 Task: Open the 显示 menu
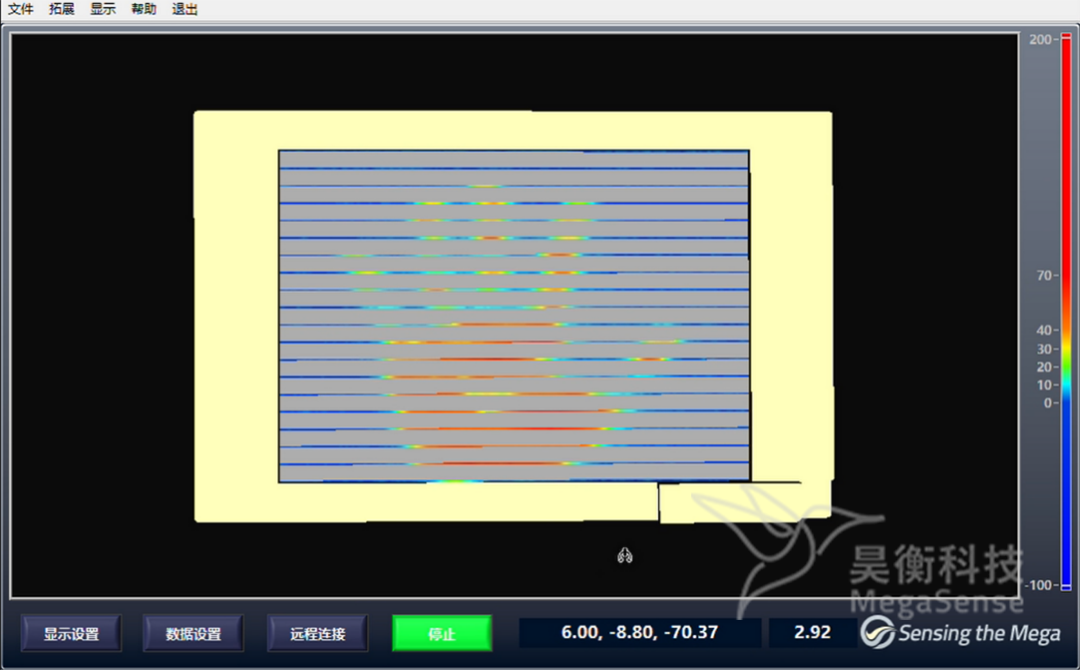pyautogui.click(x=101, y=9)
